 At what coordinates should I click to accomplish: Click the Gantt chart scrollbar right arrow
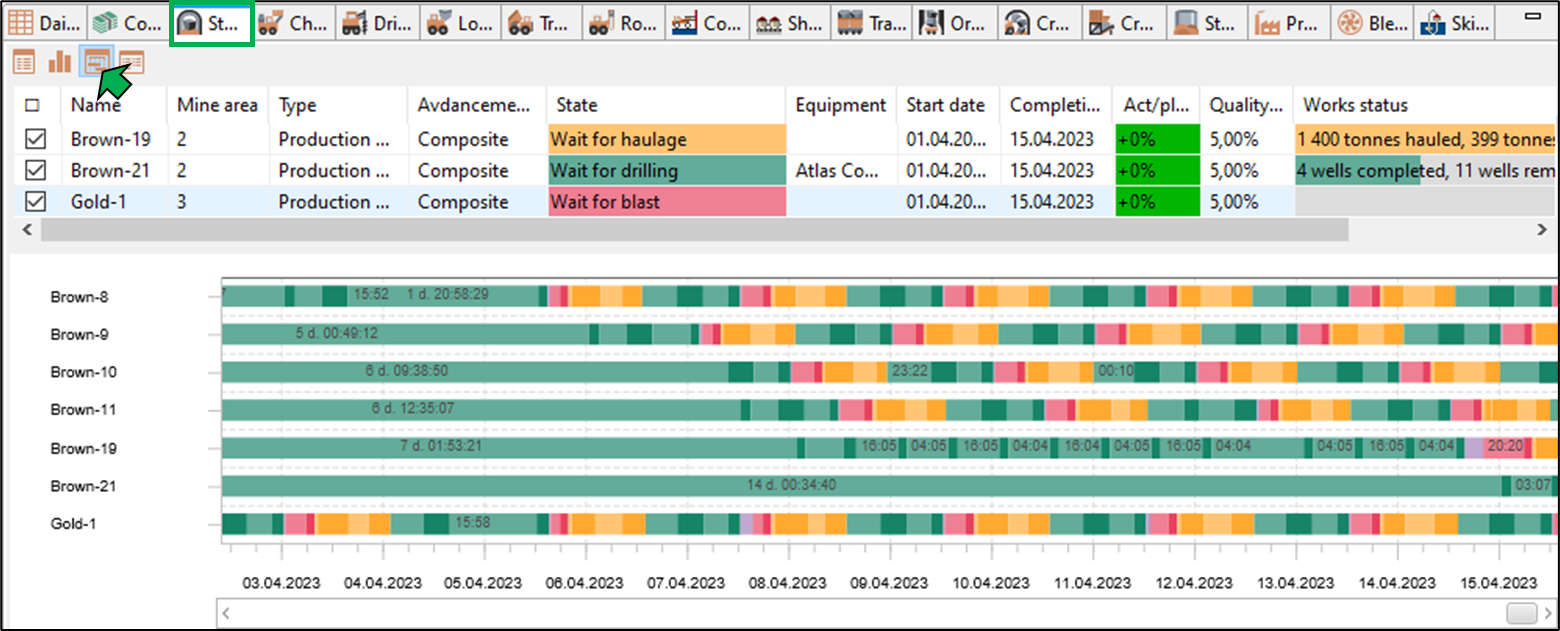tap(1547, 612)
